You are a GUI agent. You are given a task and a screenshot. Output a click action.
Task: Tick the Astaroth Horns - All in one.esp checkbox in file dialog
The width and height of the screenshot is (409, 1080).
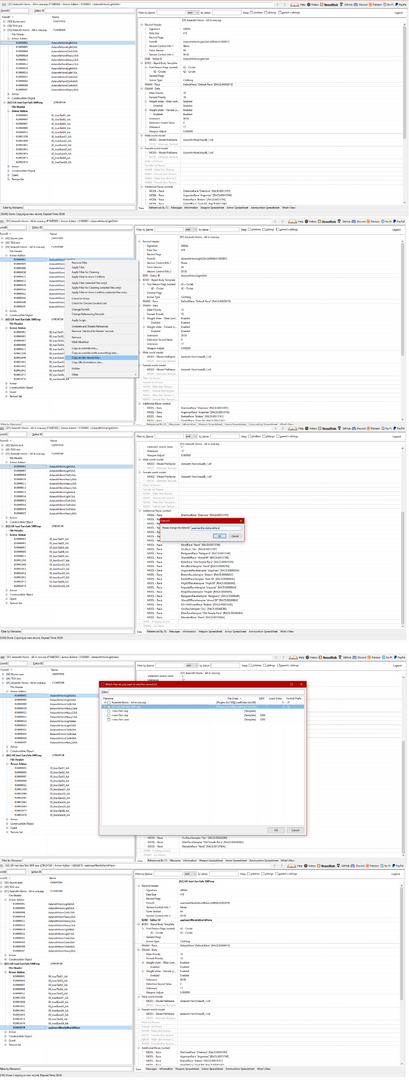tap(109, 702)
